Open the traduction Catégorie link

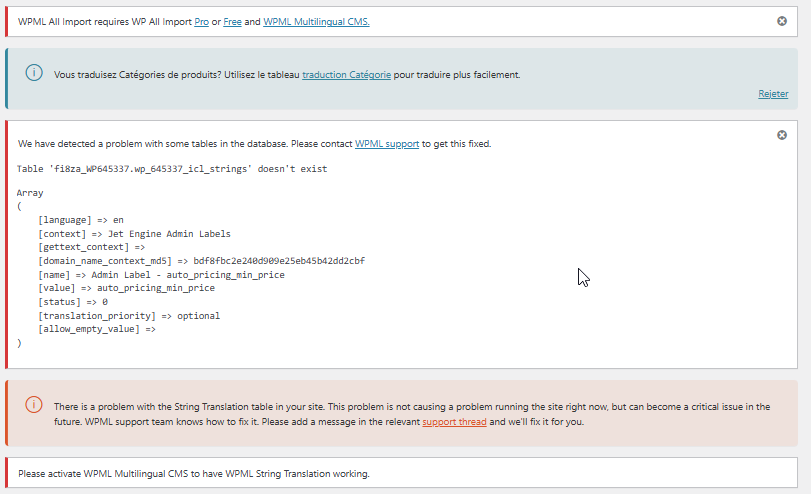[346, 75]
